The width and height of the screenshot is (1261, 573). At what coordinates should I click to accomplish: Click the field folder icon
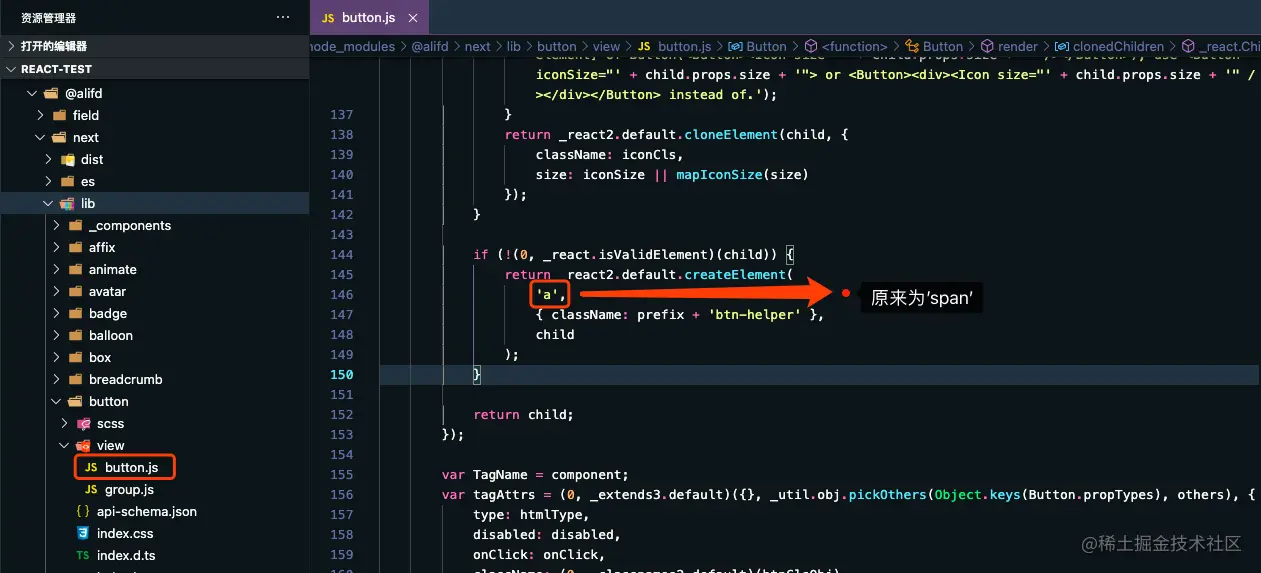pos(59,115)
